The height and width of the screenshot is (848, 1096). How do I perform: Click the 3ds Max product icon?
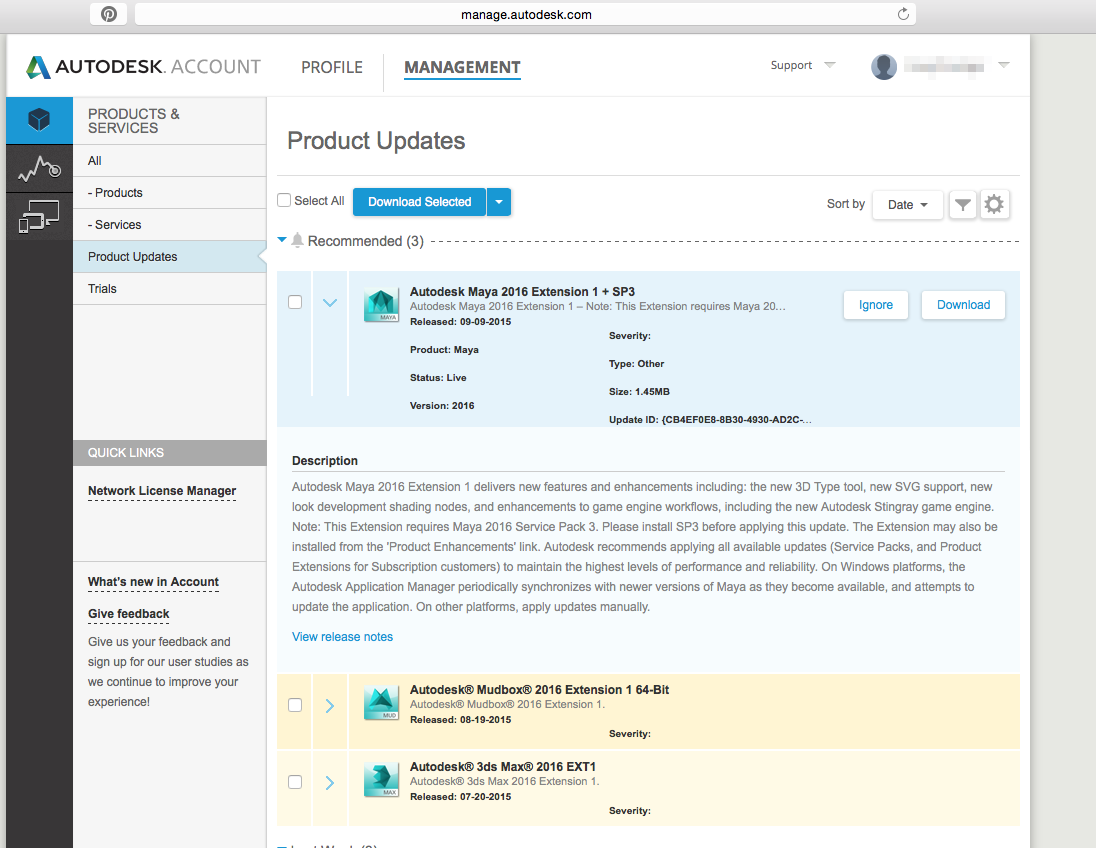pyautogui.click(x=381, y=781)
